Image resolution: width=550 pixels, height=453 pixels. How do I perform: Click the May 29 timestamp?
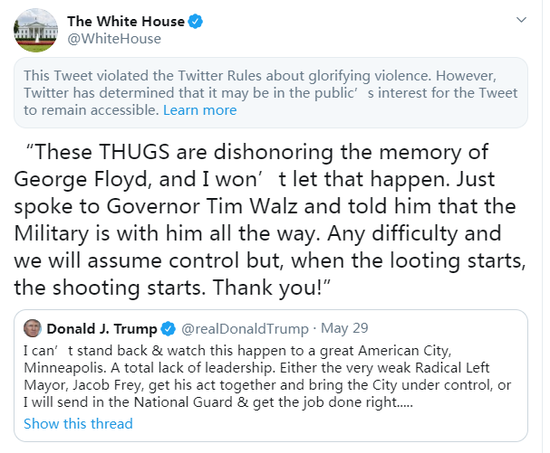[344, 328]
